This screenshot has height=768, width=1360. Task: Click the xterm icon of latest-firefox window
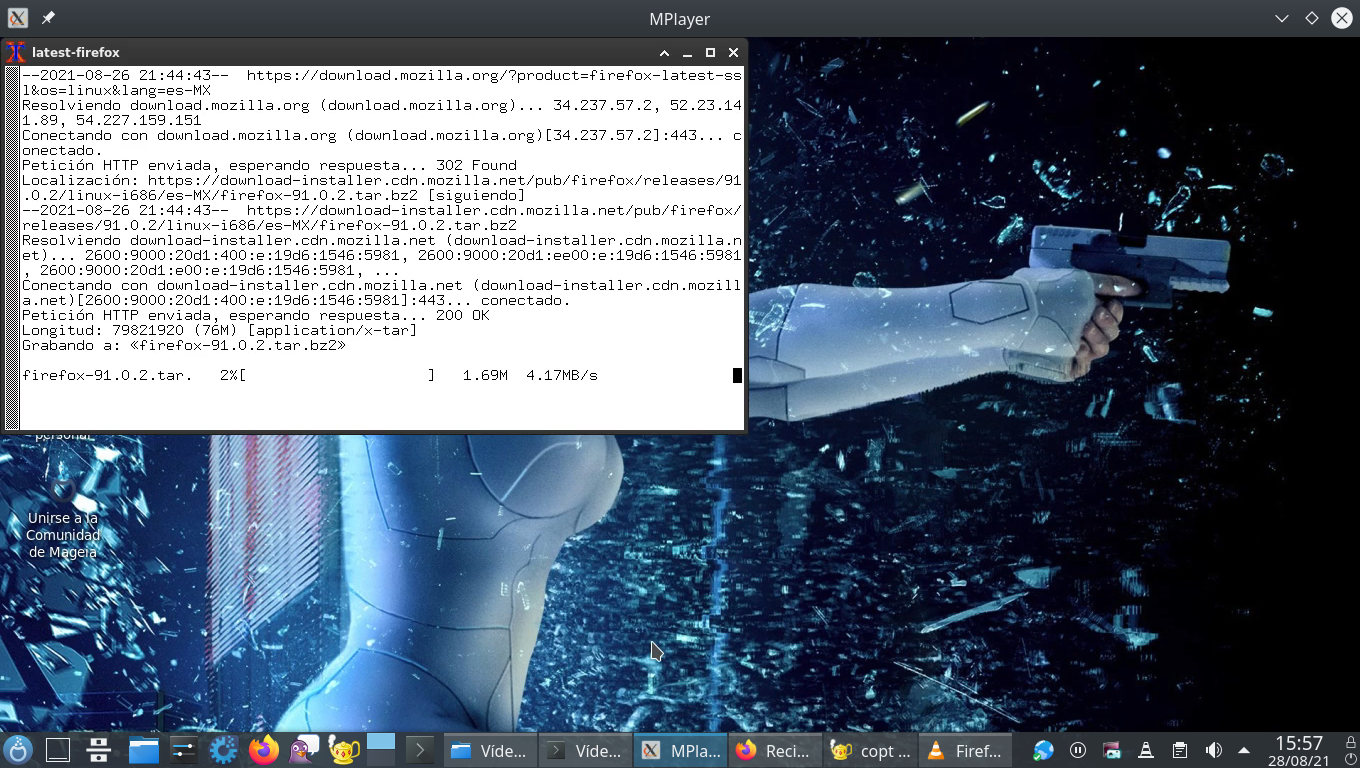15,52
